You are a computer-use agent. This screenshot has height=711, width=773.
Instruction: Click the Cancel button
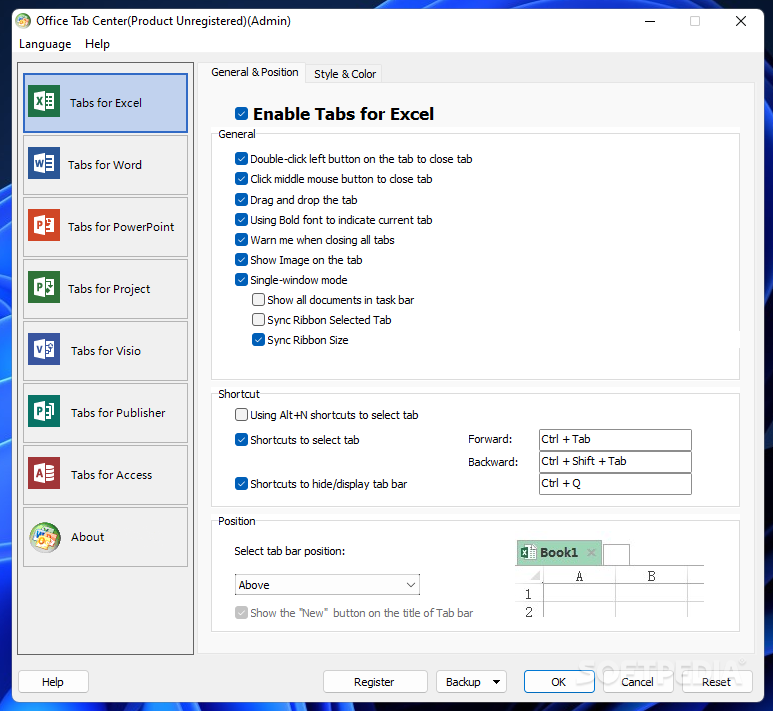pyautogui.click(x=637, y=682)
